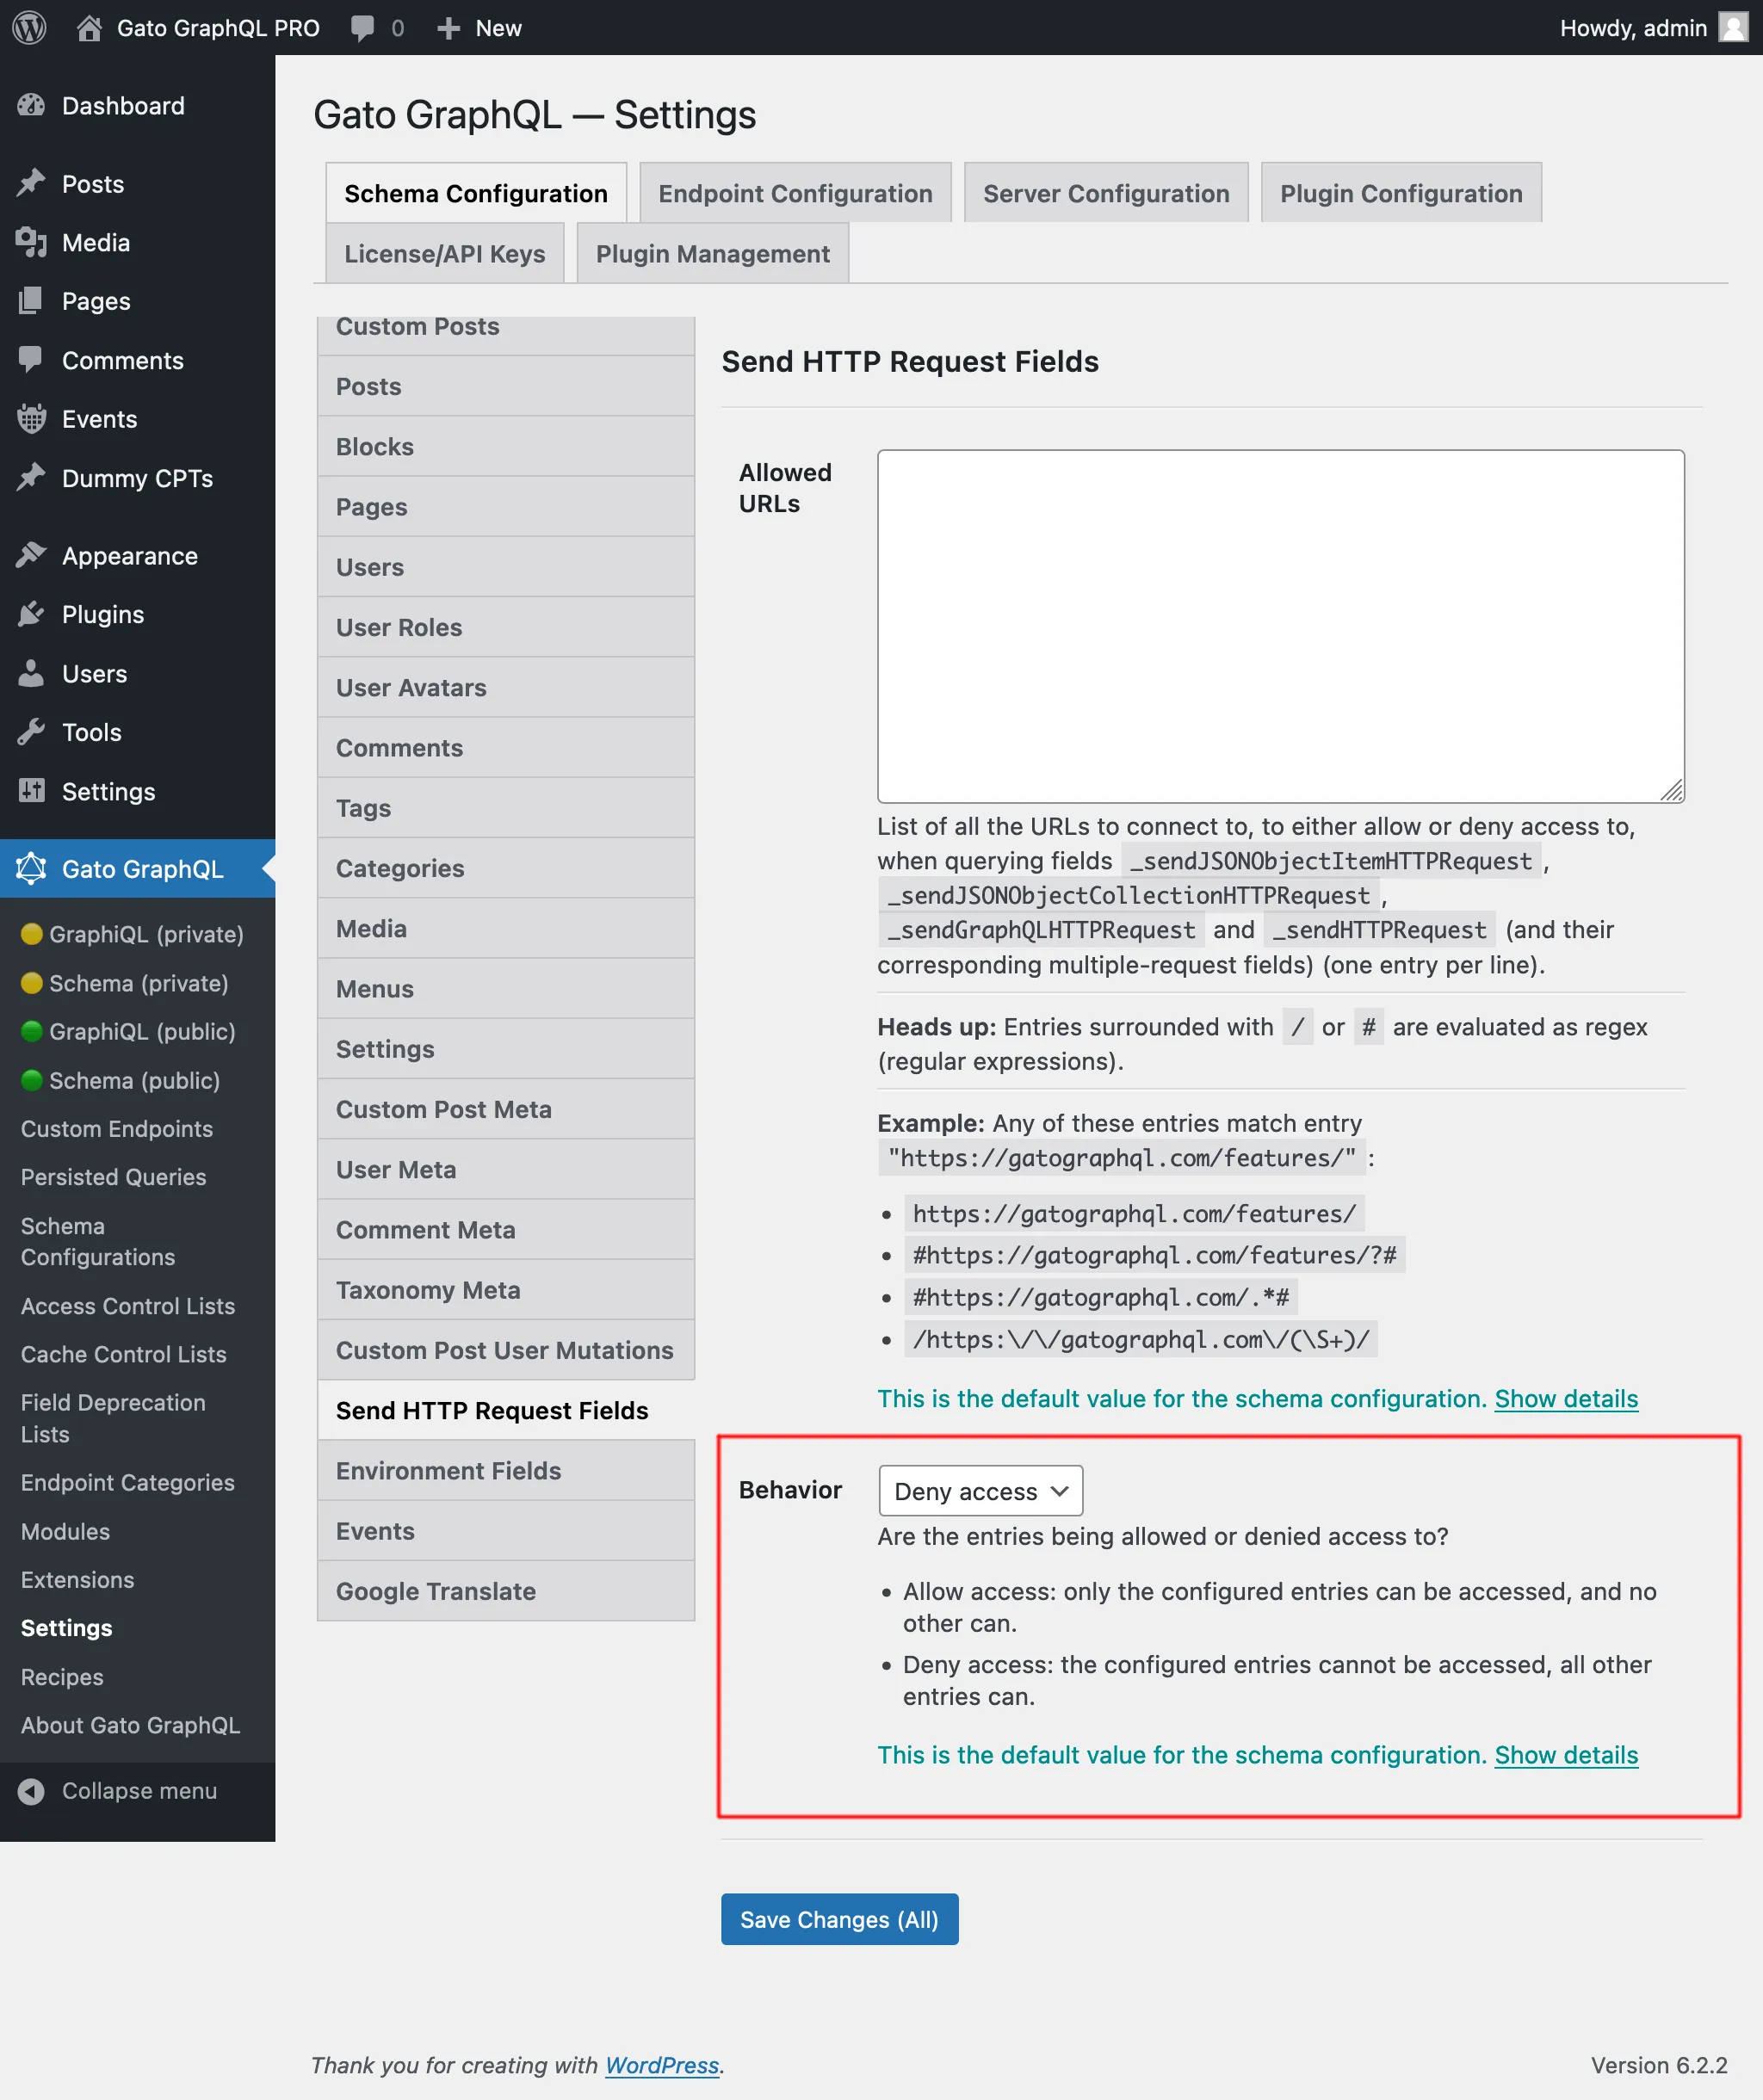The height and width of the screenshot is (2100, 1763).
Task: Open the WordPress footer link
Action: point(662,2064)
